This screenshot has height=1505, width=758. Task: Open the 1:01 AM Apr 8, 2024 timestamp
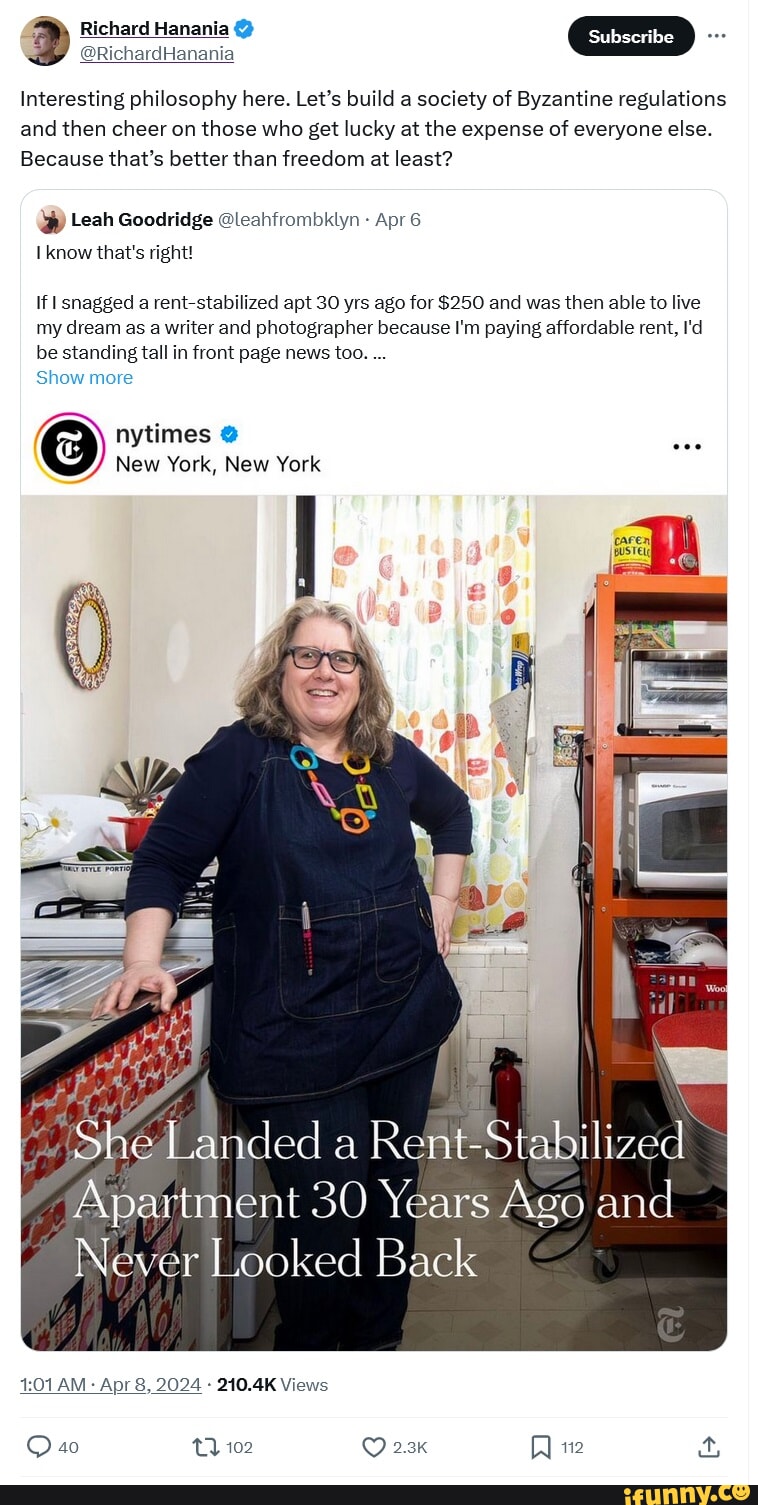(111, 1384)
